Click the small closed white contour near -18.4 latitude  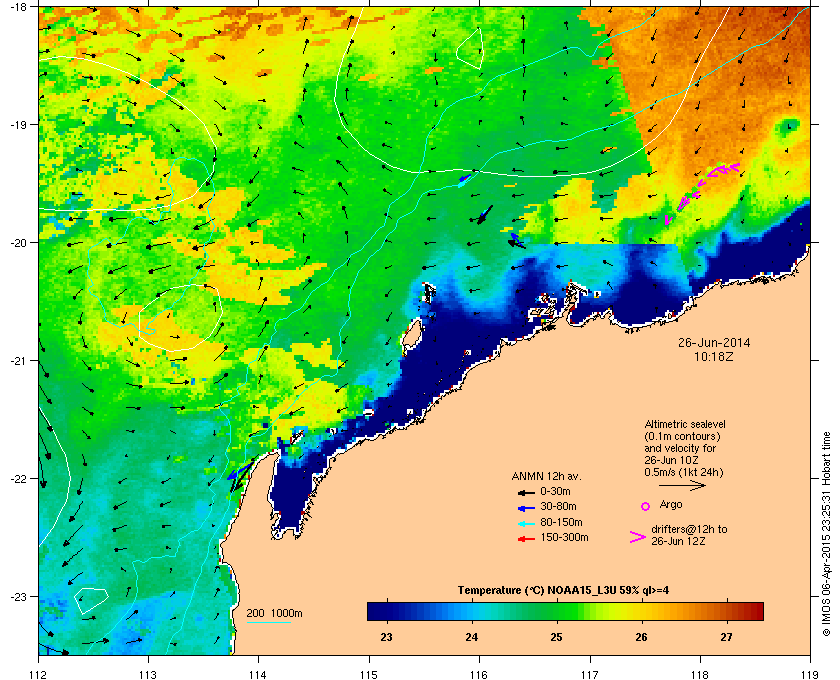click(470, 48)
